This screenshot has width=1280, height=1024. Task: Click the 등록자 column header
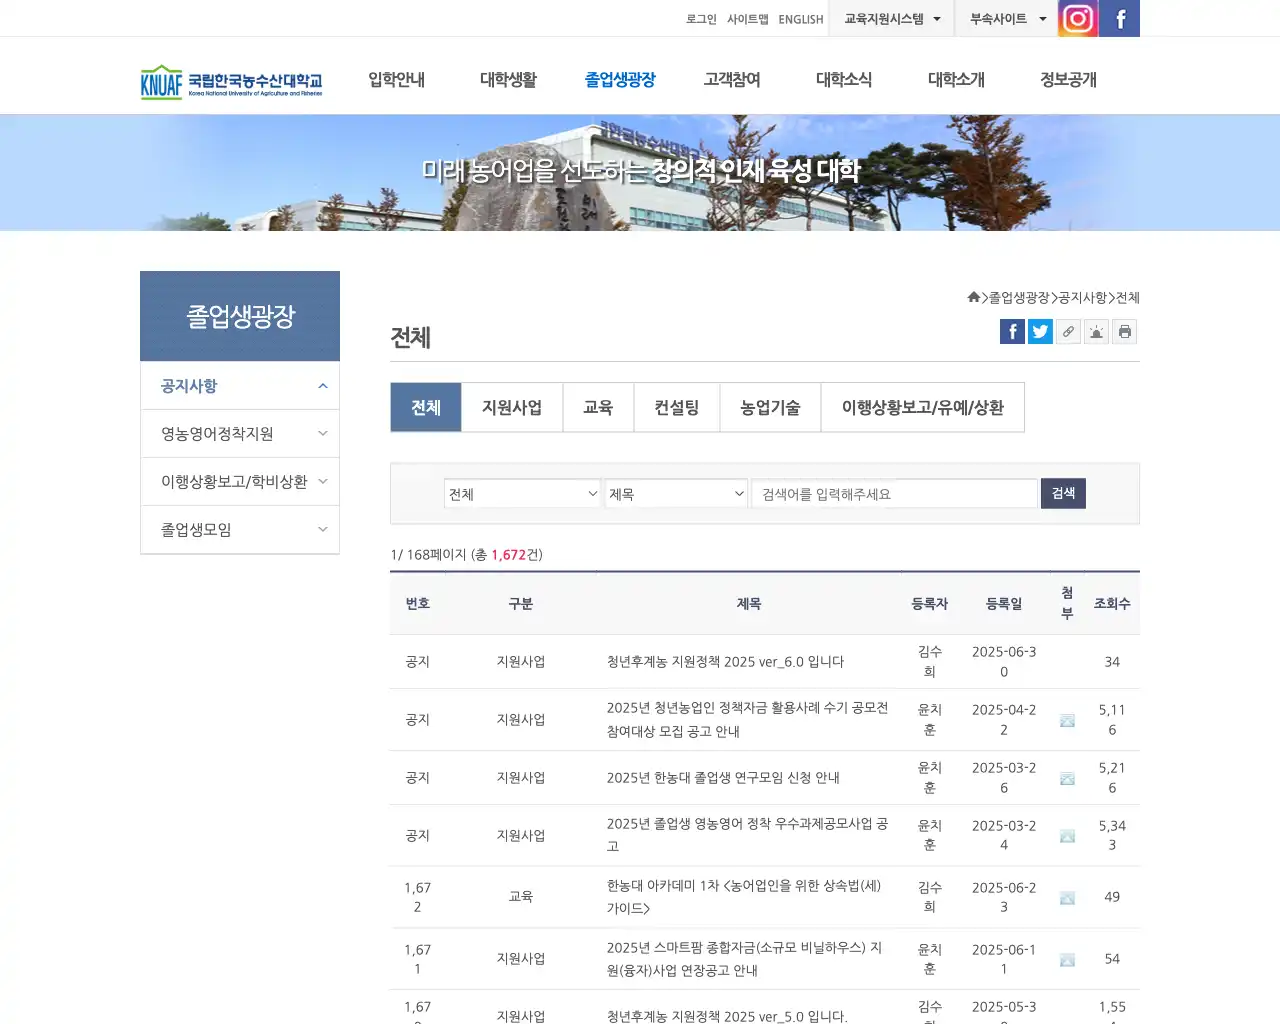click(930, 604)
